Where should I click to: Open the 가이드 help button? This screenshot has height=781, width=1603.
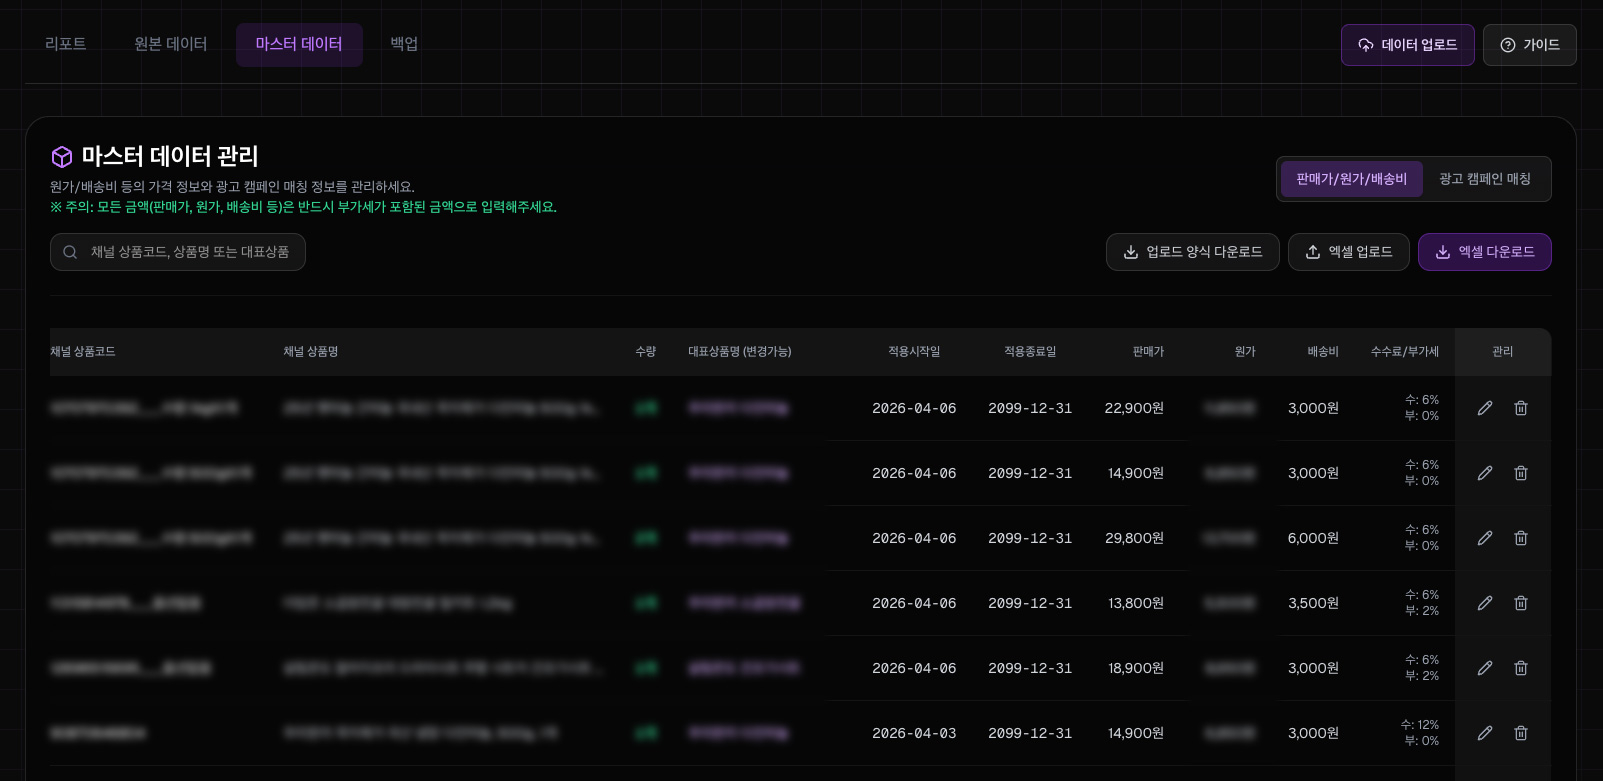point(1530,45)
